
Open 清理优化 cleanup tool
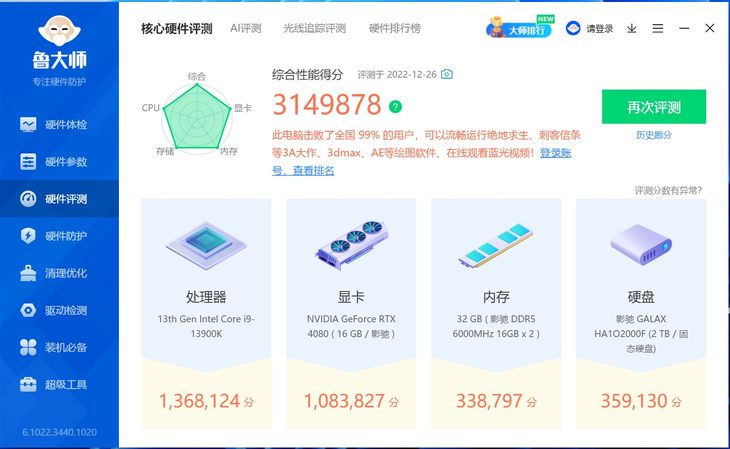click(54, 273)
